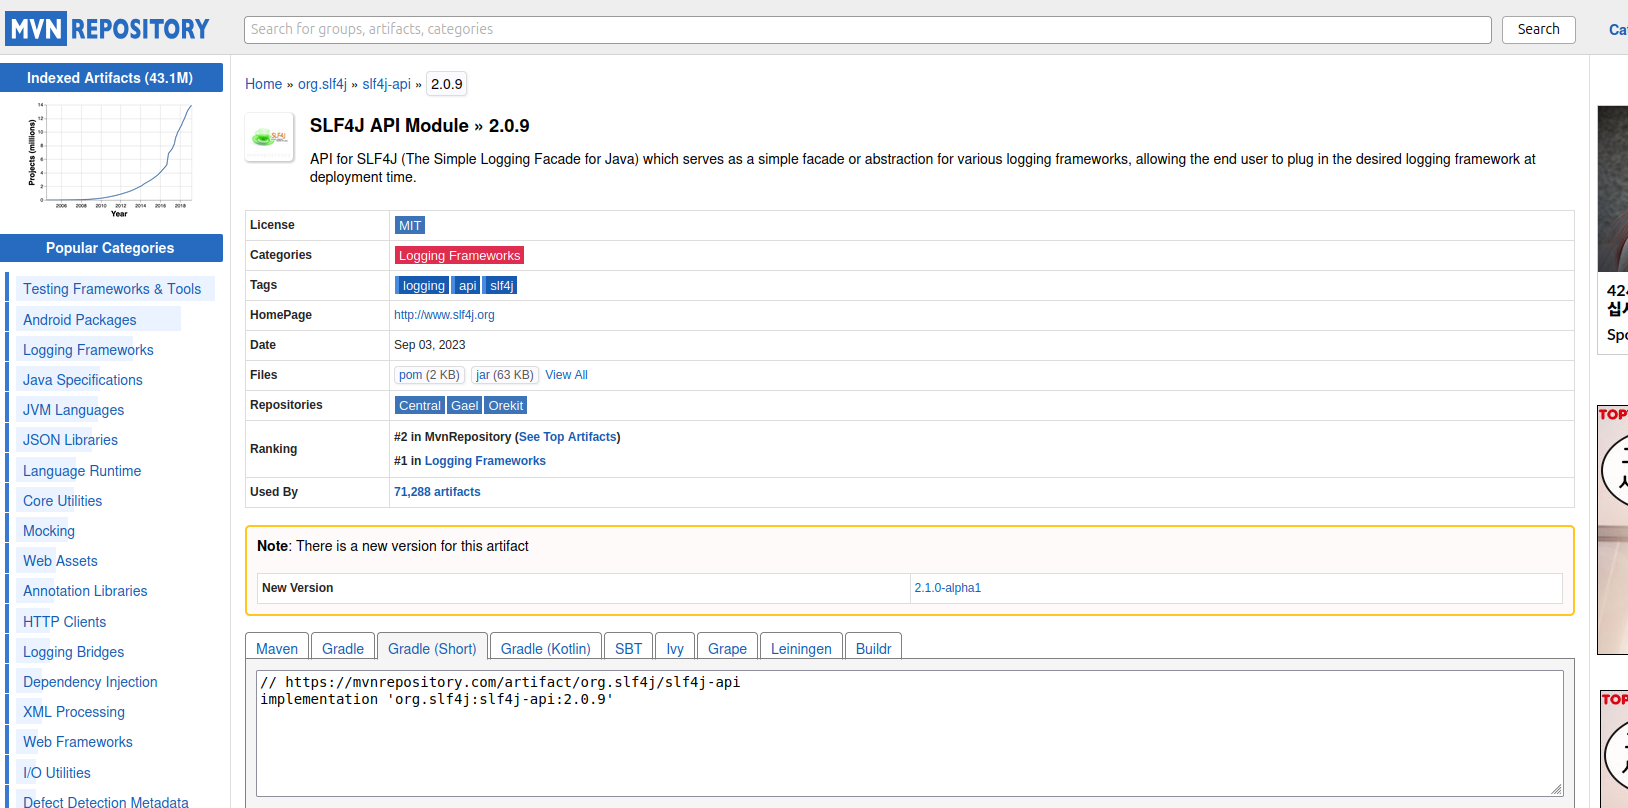This screenshot has width=1628, height=808.
Task: Click the 2.0.9 version breadcrumb
Action: tap(447, 84)
